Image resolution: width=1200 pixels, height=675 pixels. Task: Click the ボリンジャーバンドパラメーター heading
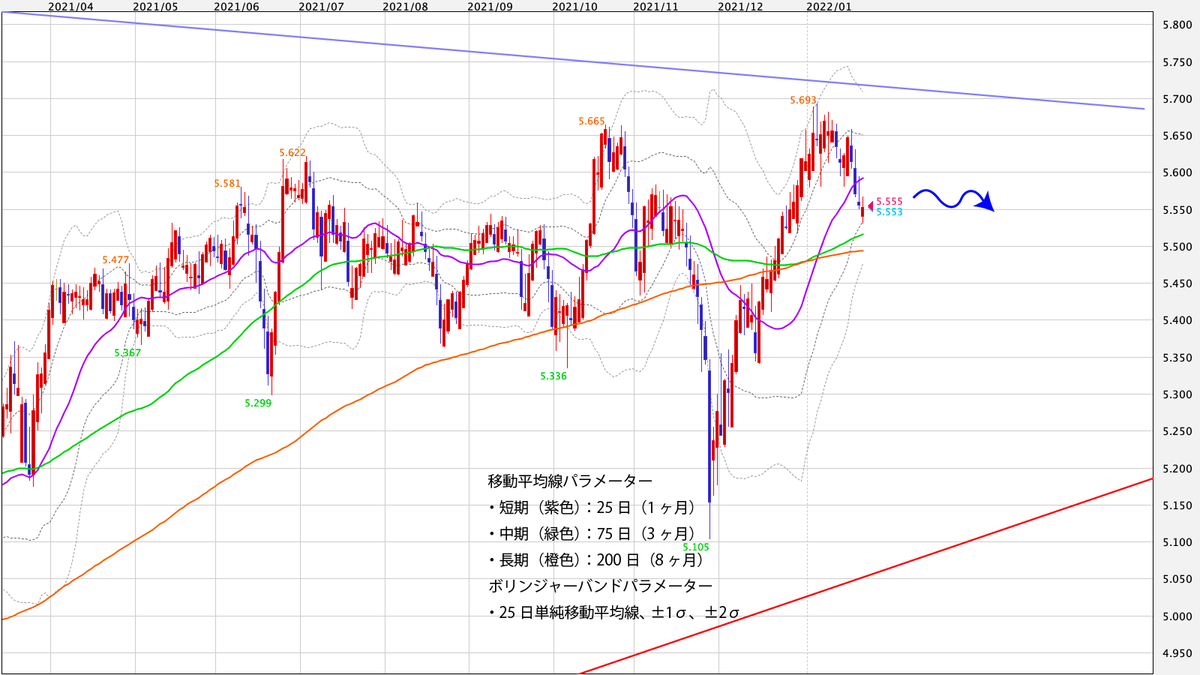pyautogui.click(x=601, y=586)
